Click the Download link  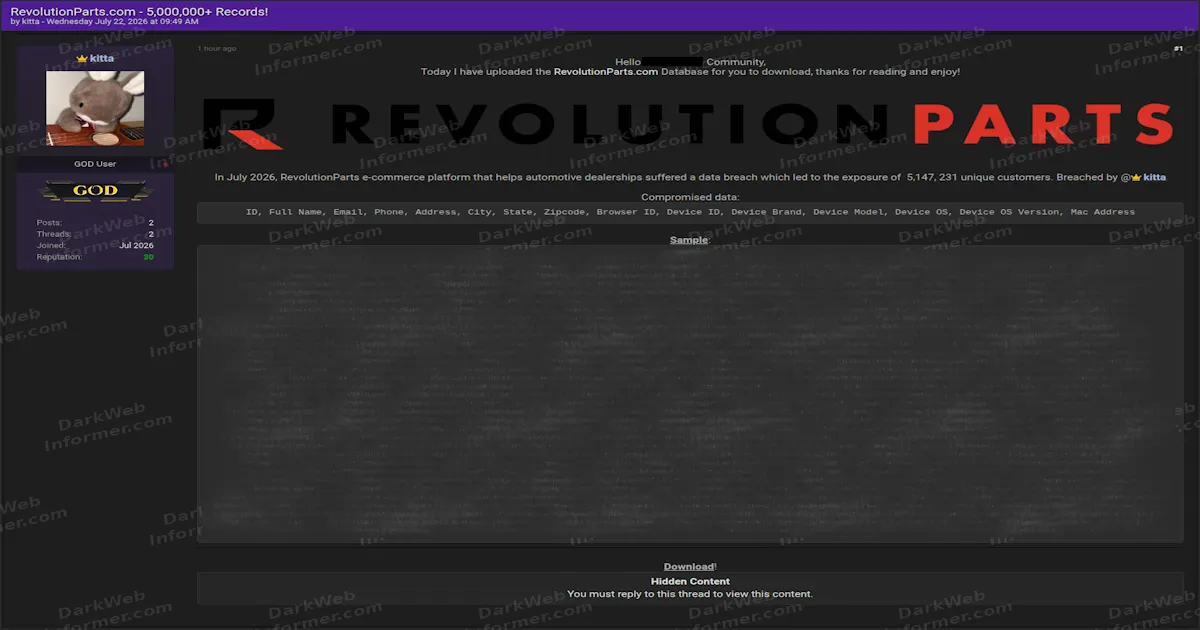point(689,567)
